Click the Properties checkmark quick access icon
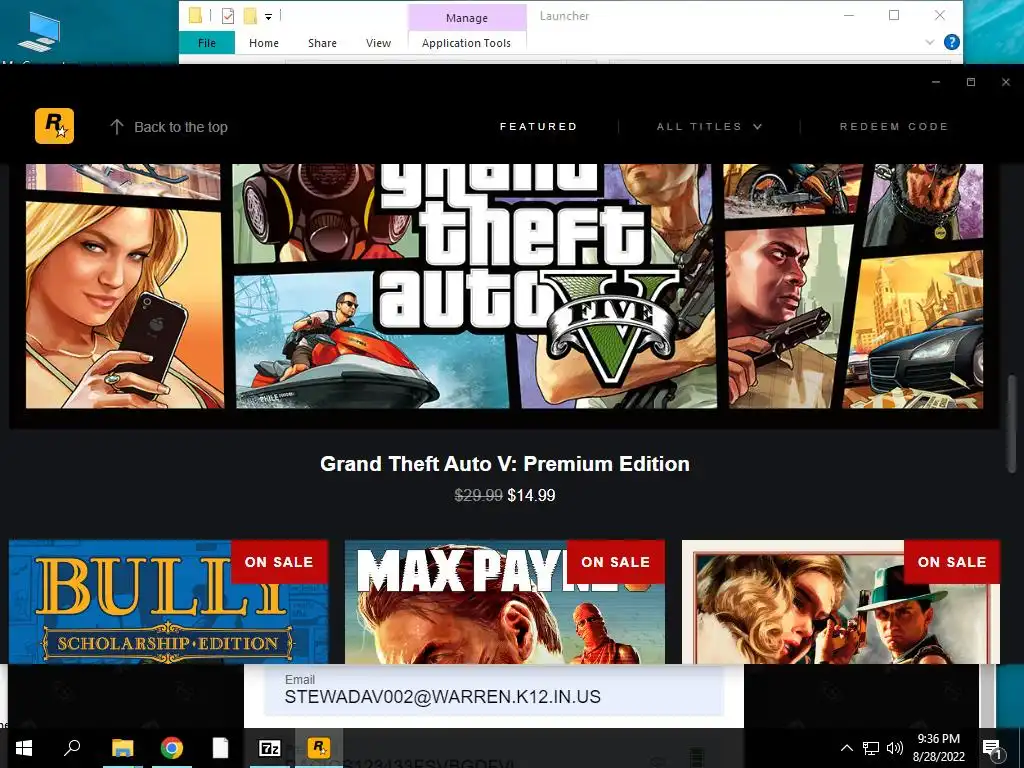This screenshot has width=1024, height=768. 227,16
